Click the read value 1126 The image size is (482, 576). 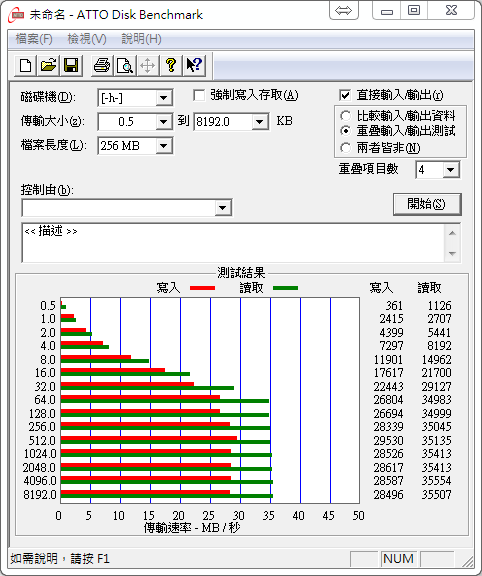pyautogui.click(x=439, y=306)
